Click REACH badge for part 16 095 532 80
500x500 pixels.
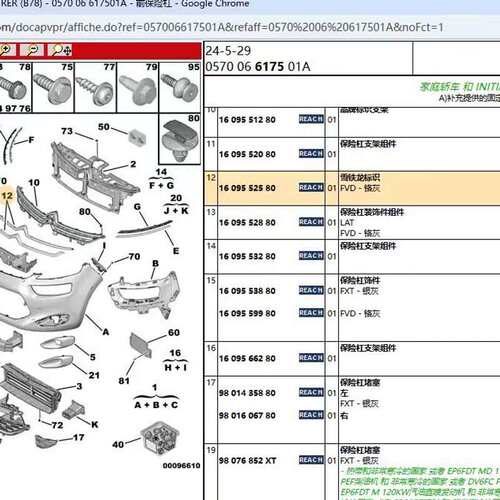pyautogui.click(x=311, y=256)
